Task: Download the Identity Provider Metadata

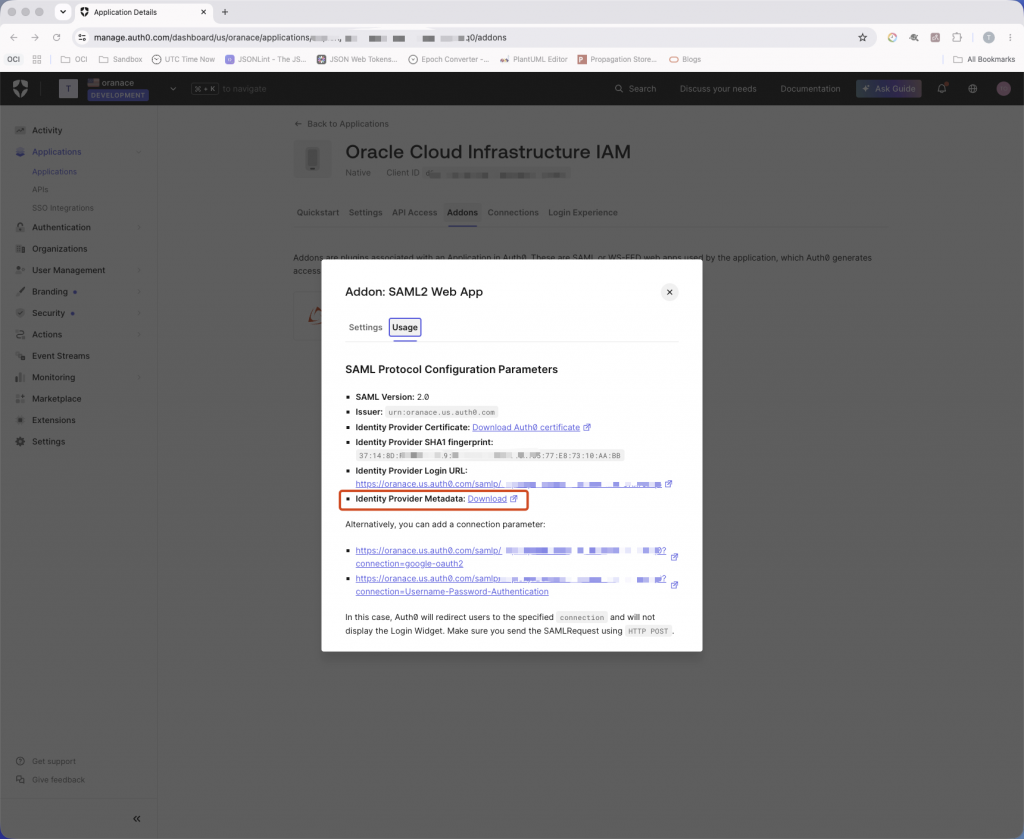Action: [x=487, y=499]
